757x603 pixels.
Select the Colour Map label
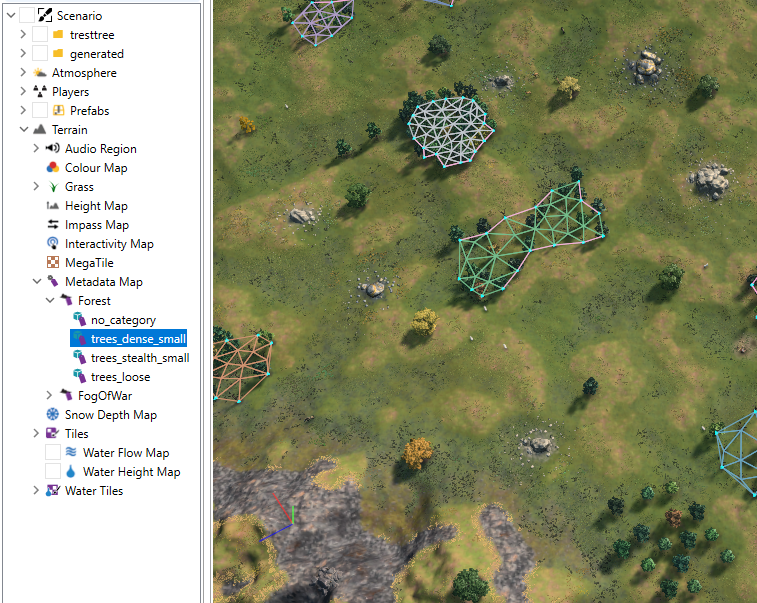tap(96, 168)
